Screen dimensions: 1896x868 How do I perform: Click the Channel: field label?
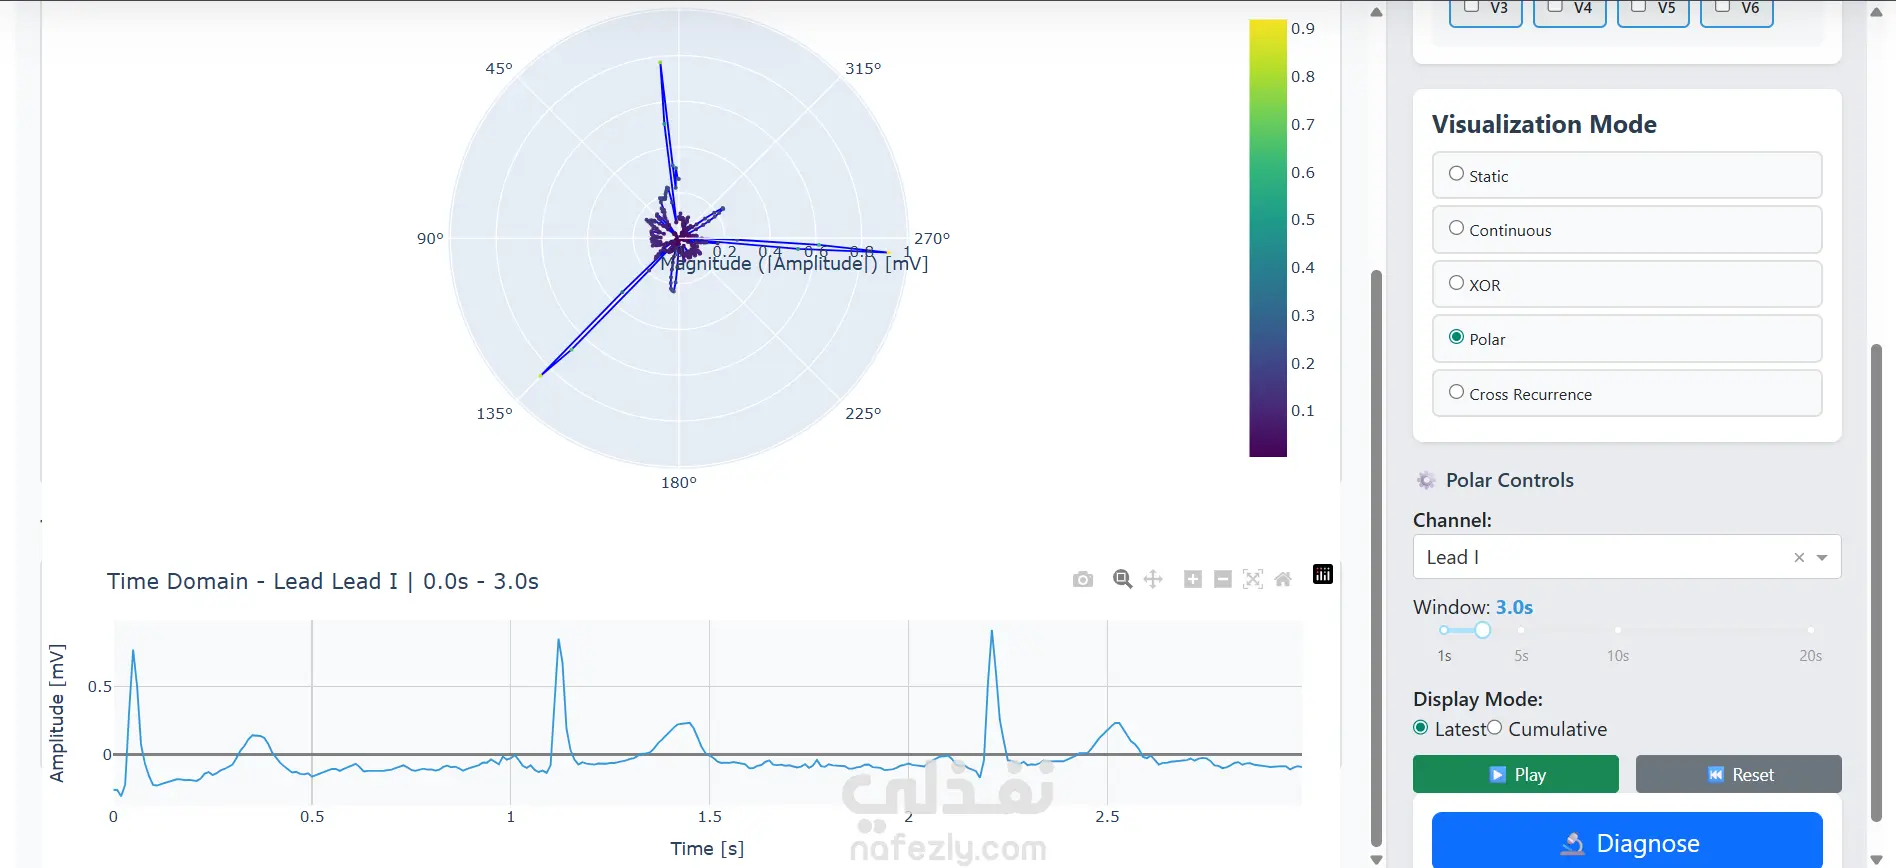click(x=1452, y=520)
